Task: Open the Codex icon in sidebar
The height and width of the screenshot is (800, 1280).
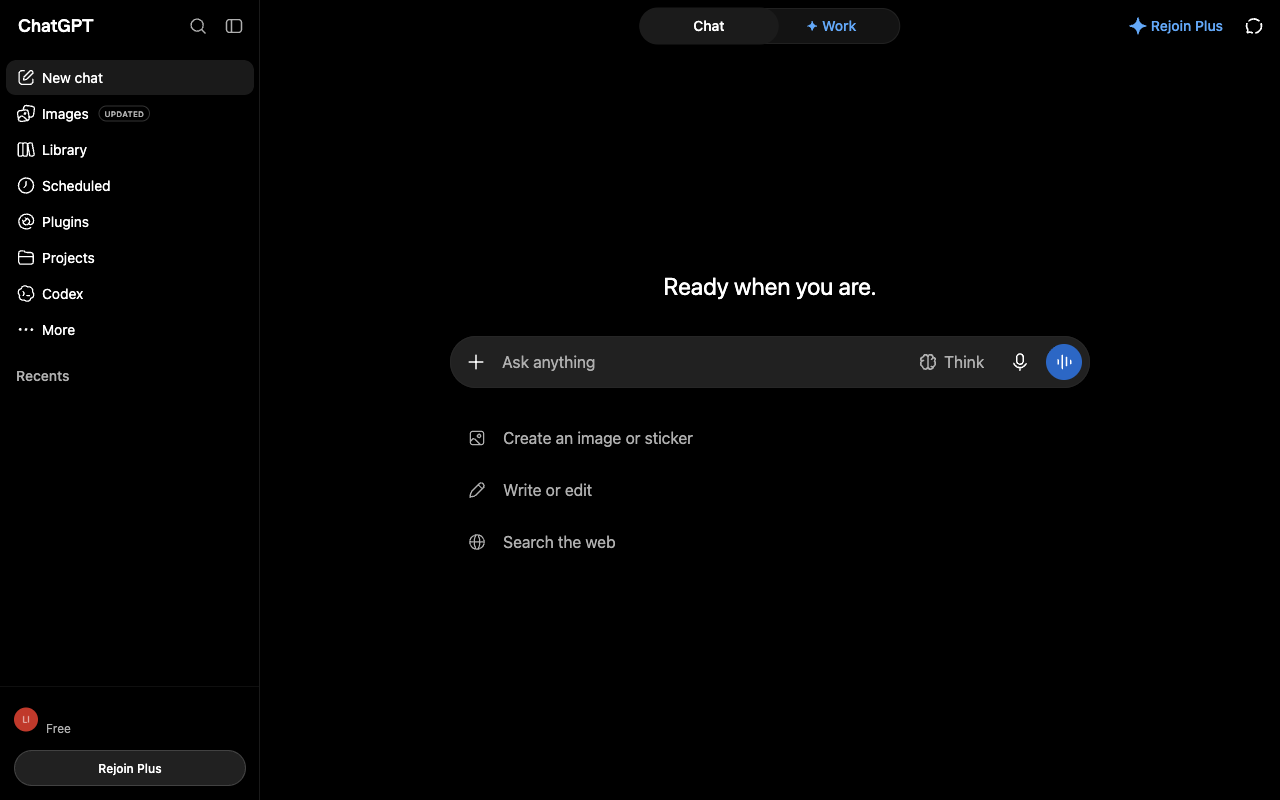Action: click(26, 294)
